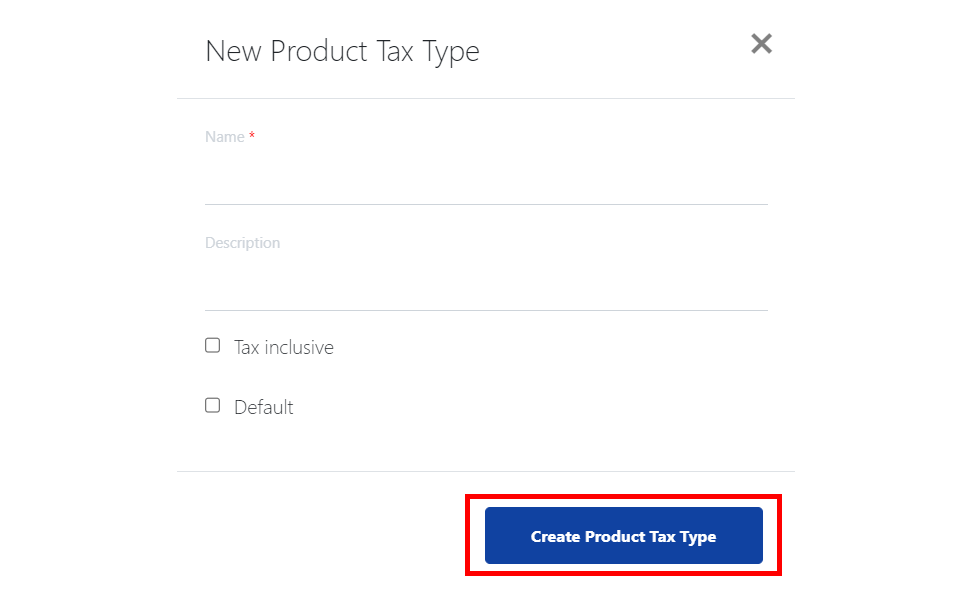Click the "Default" label text
Image resolution: width=971 pixels, height=594 pixels.
(x=263, y=408)
